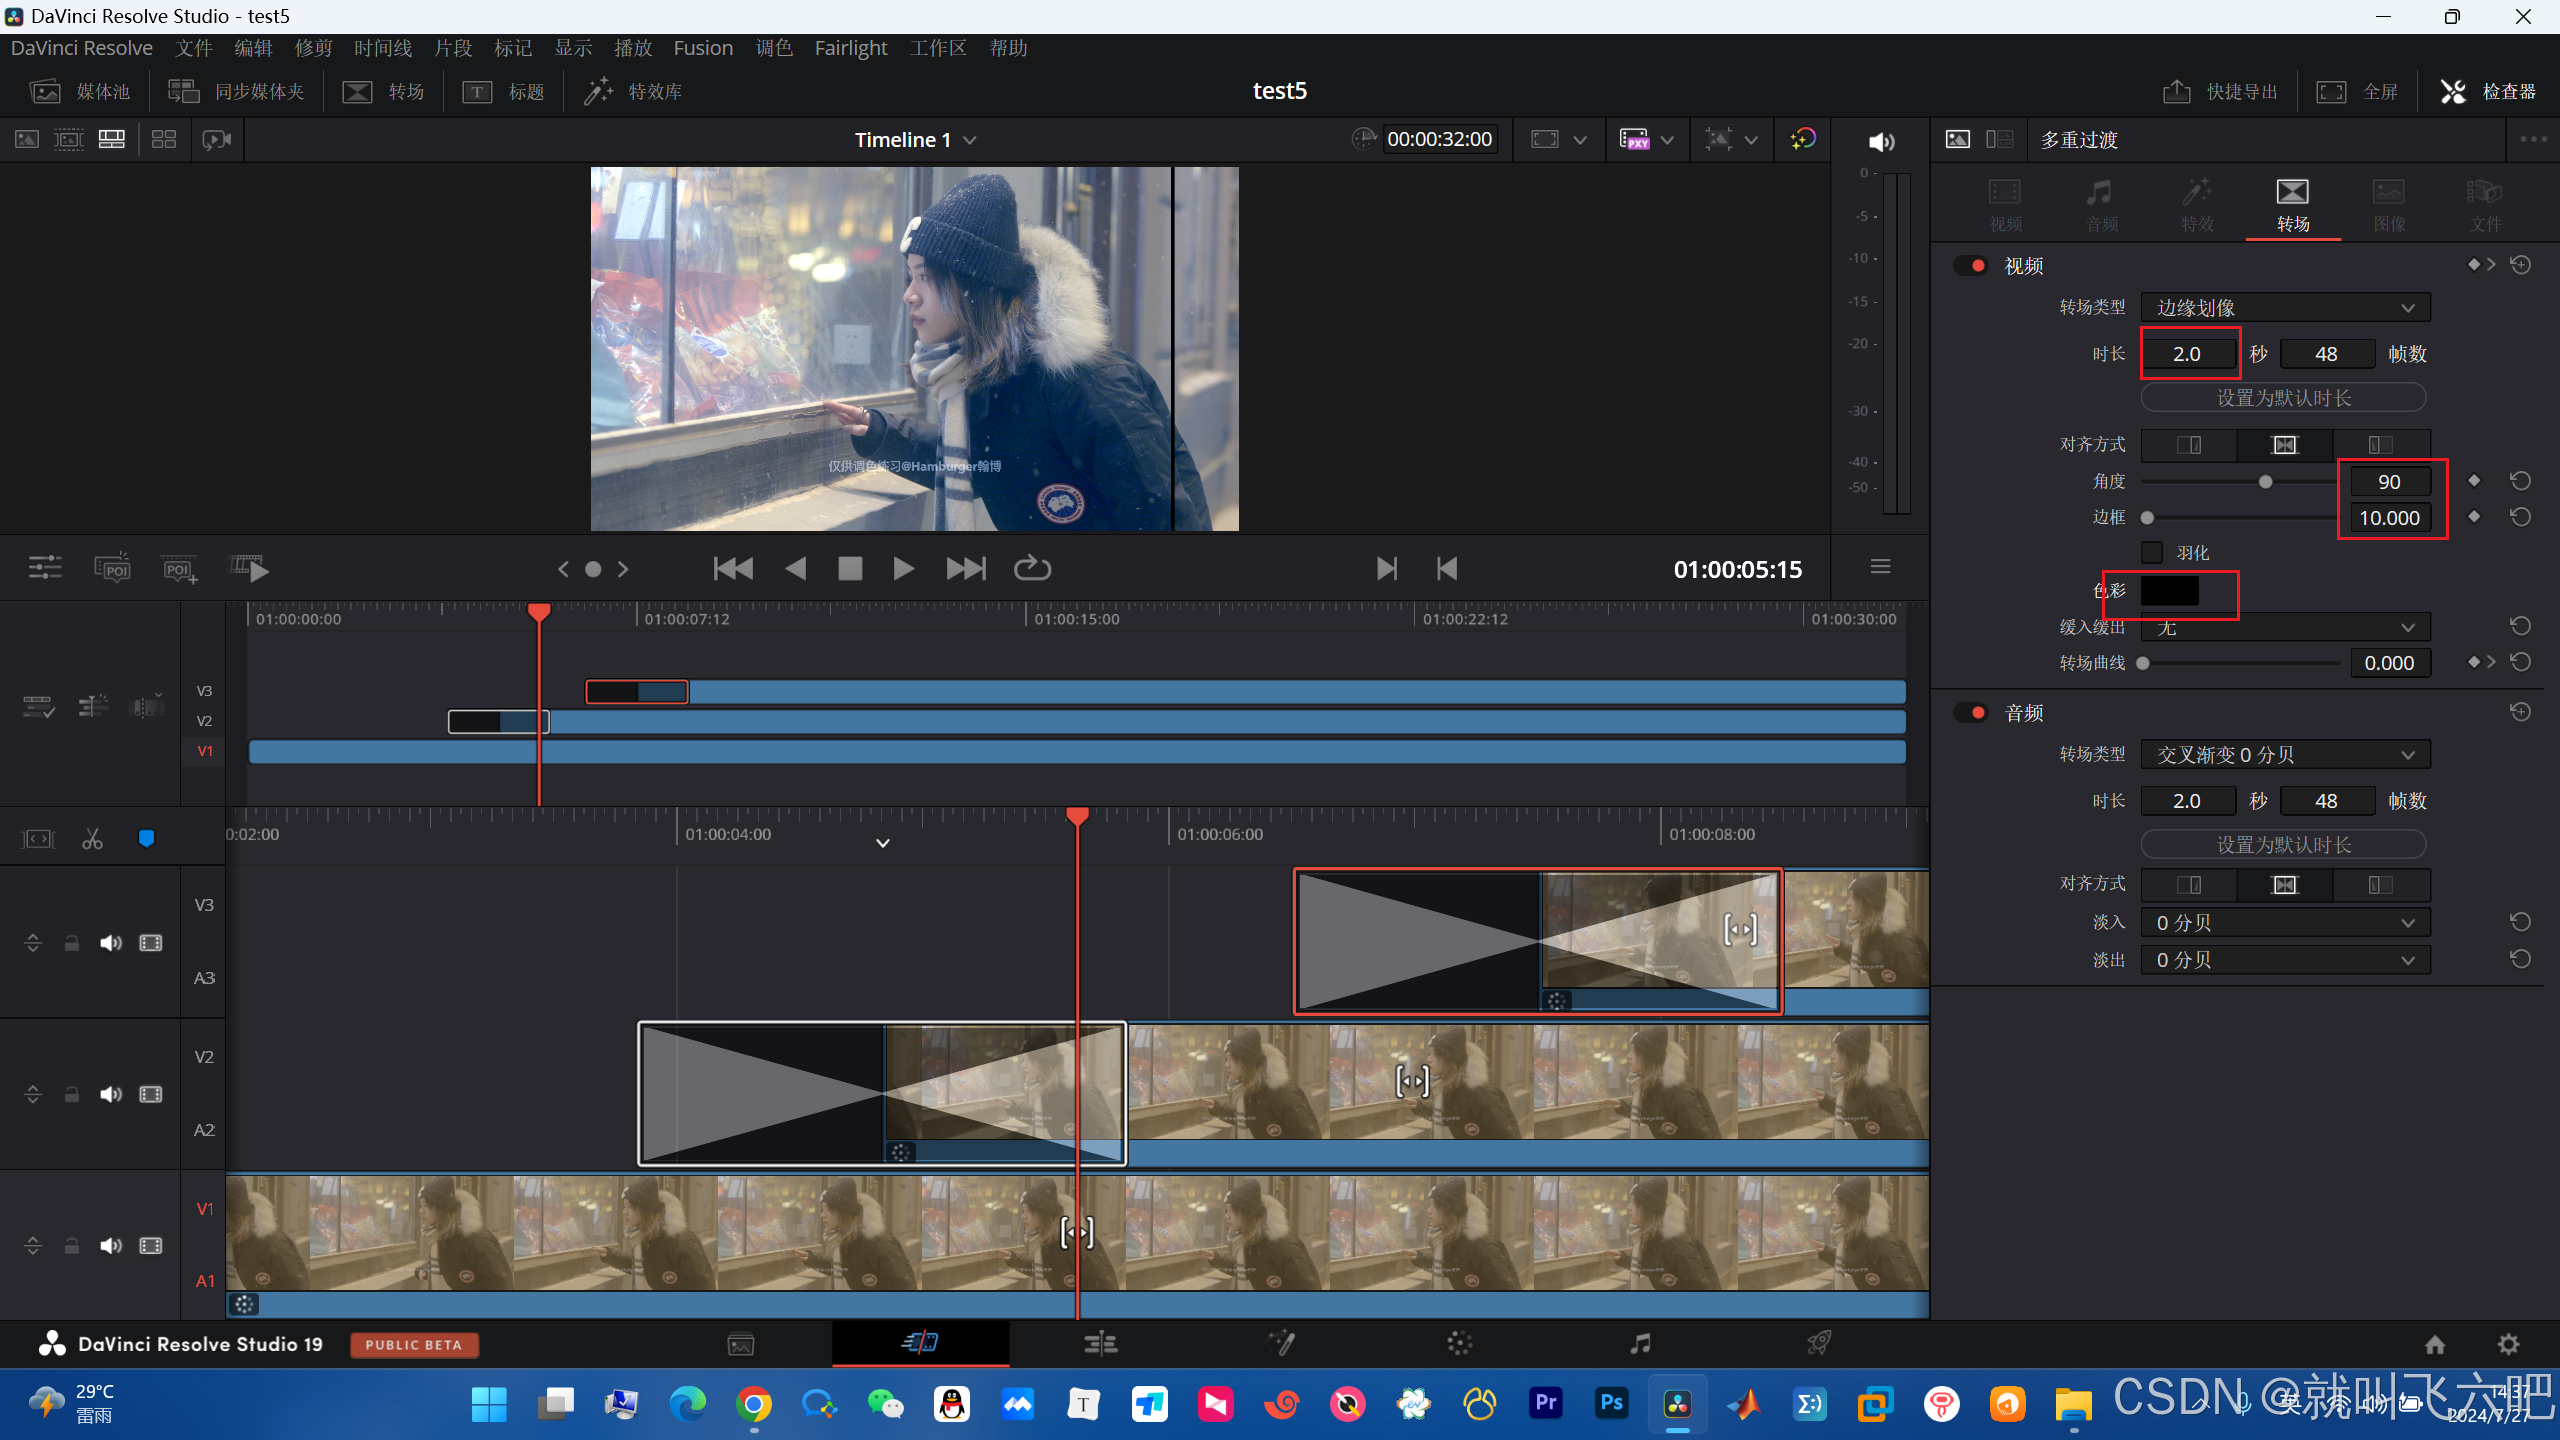Image resolution: width=2560 pixels, height=1440 pixels.
Task: Open the Fairlight audio page icon
Action: pos(1640,1343)
